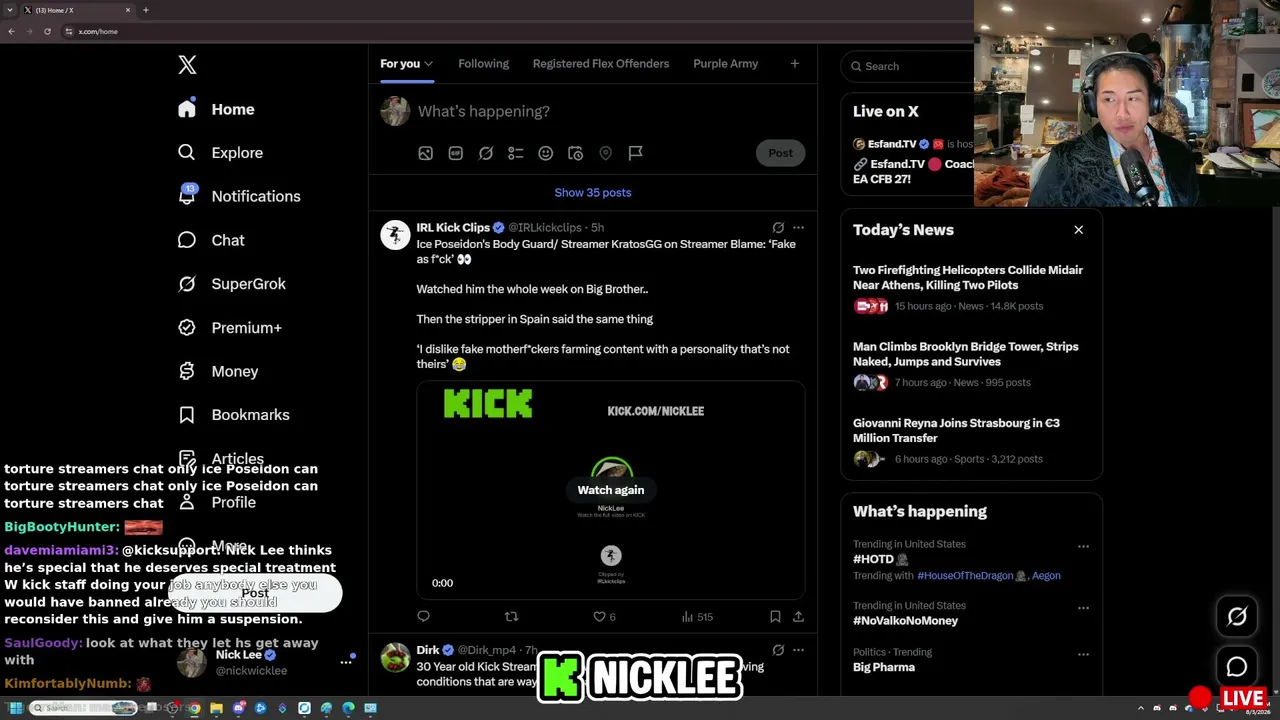
Task: Click the Grok icon in compose toolbar
Action: pos(486,153)
